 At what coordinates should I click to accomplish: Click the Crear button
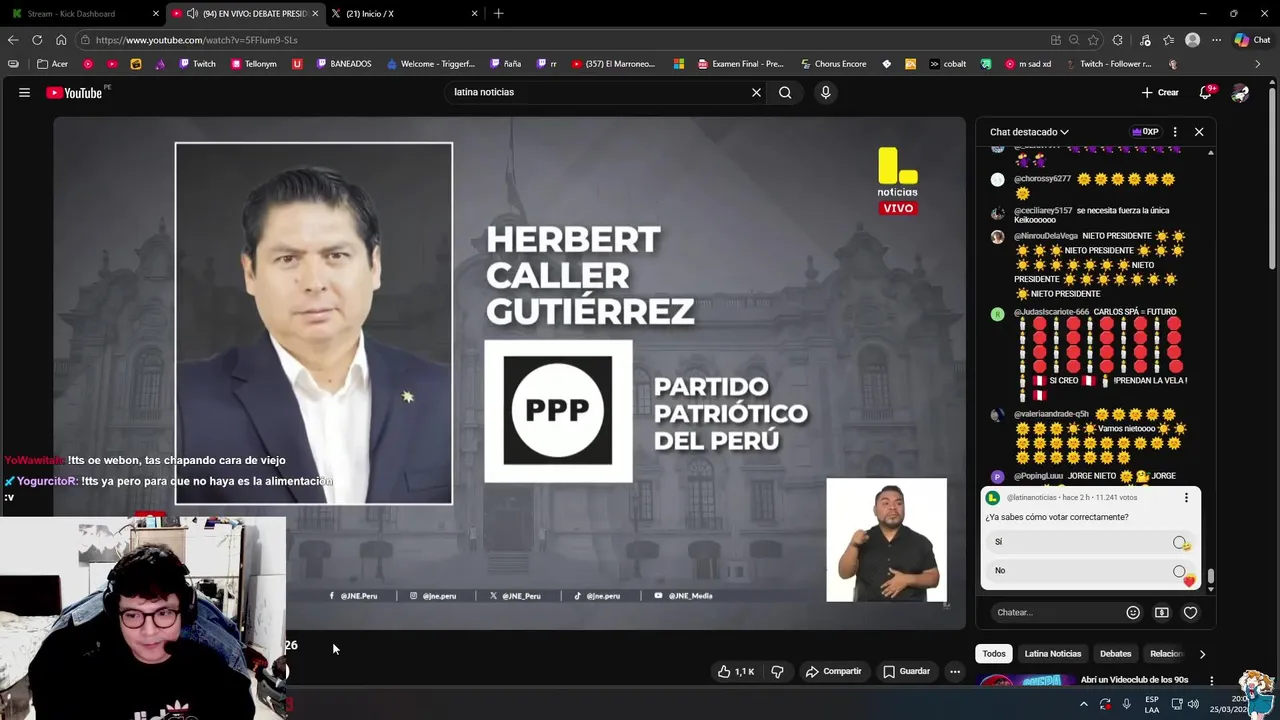tap(1160, 92)
